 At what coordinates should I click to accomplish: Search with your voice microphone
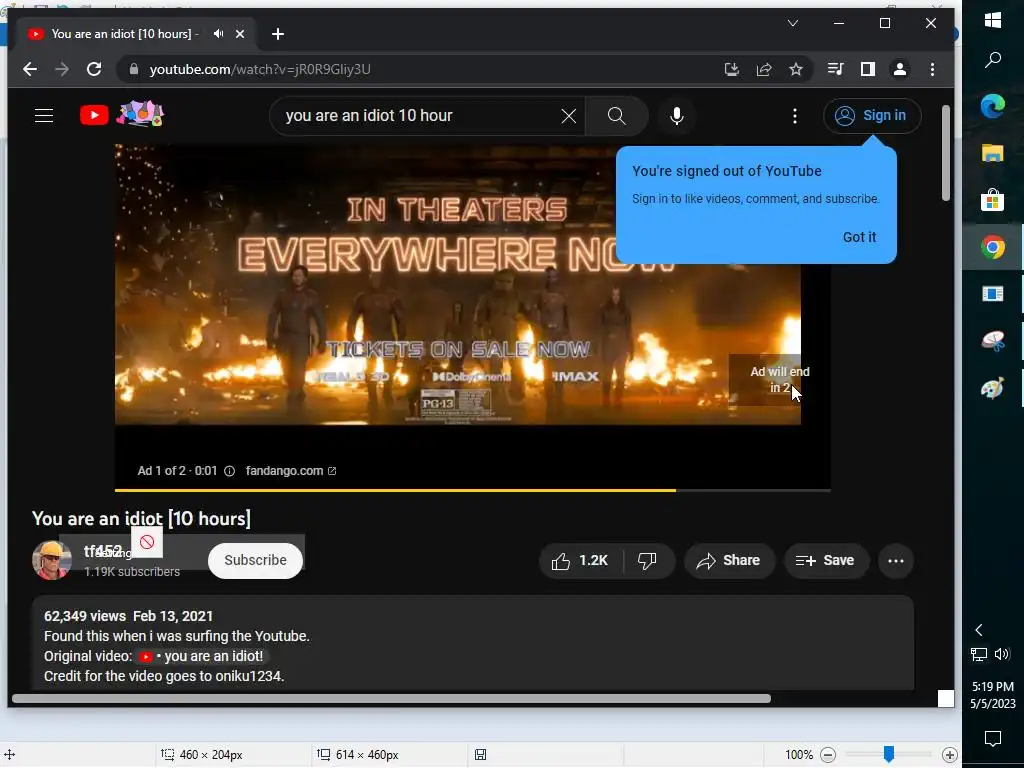coord(677,116)
